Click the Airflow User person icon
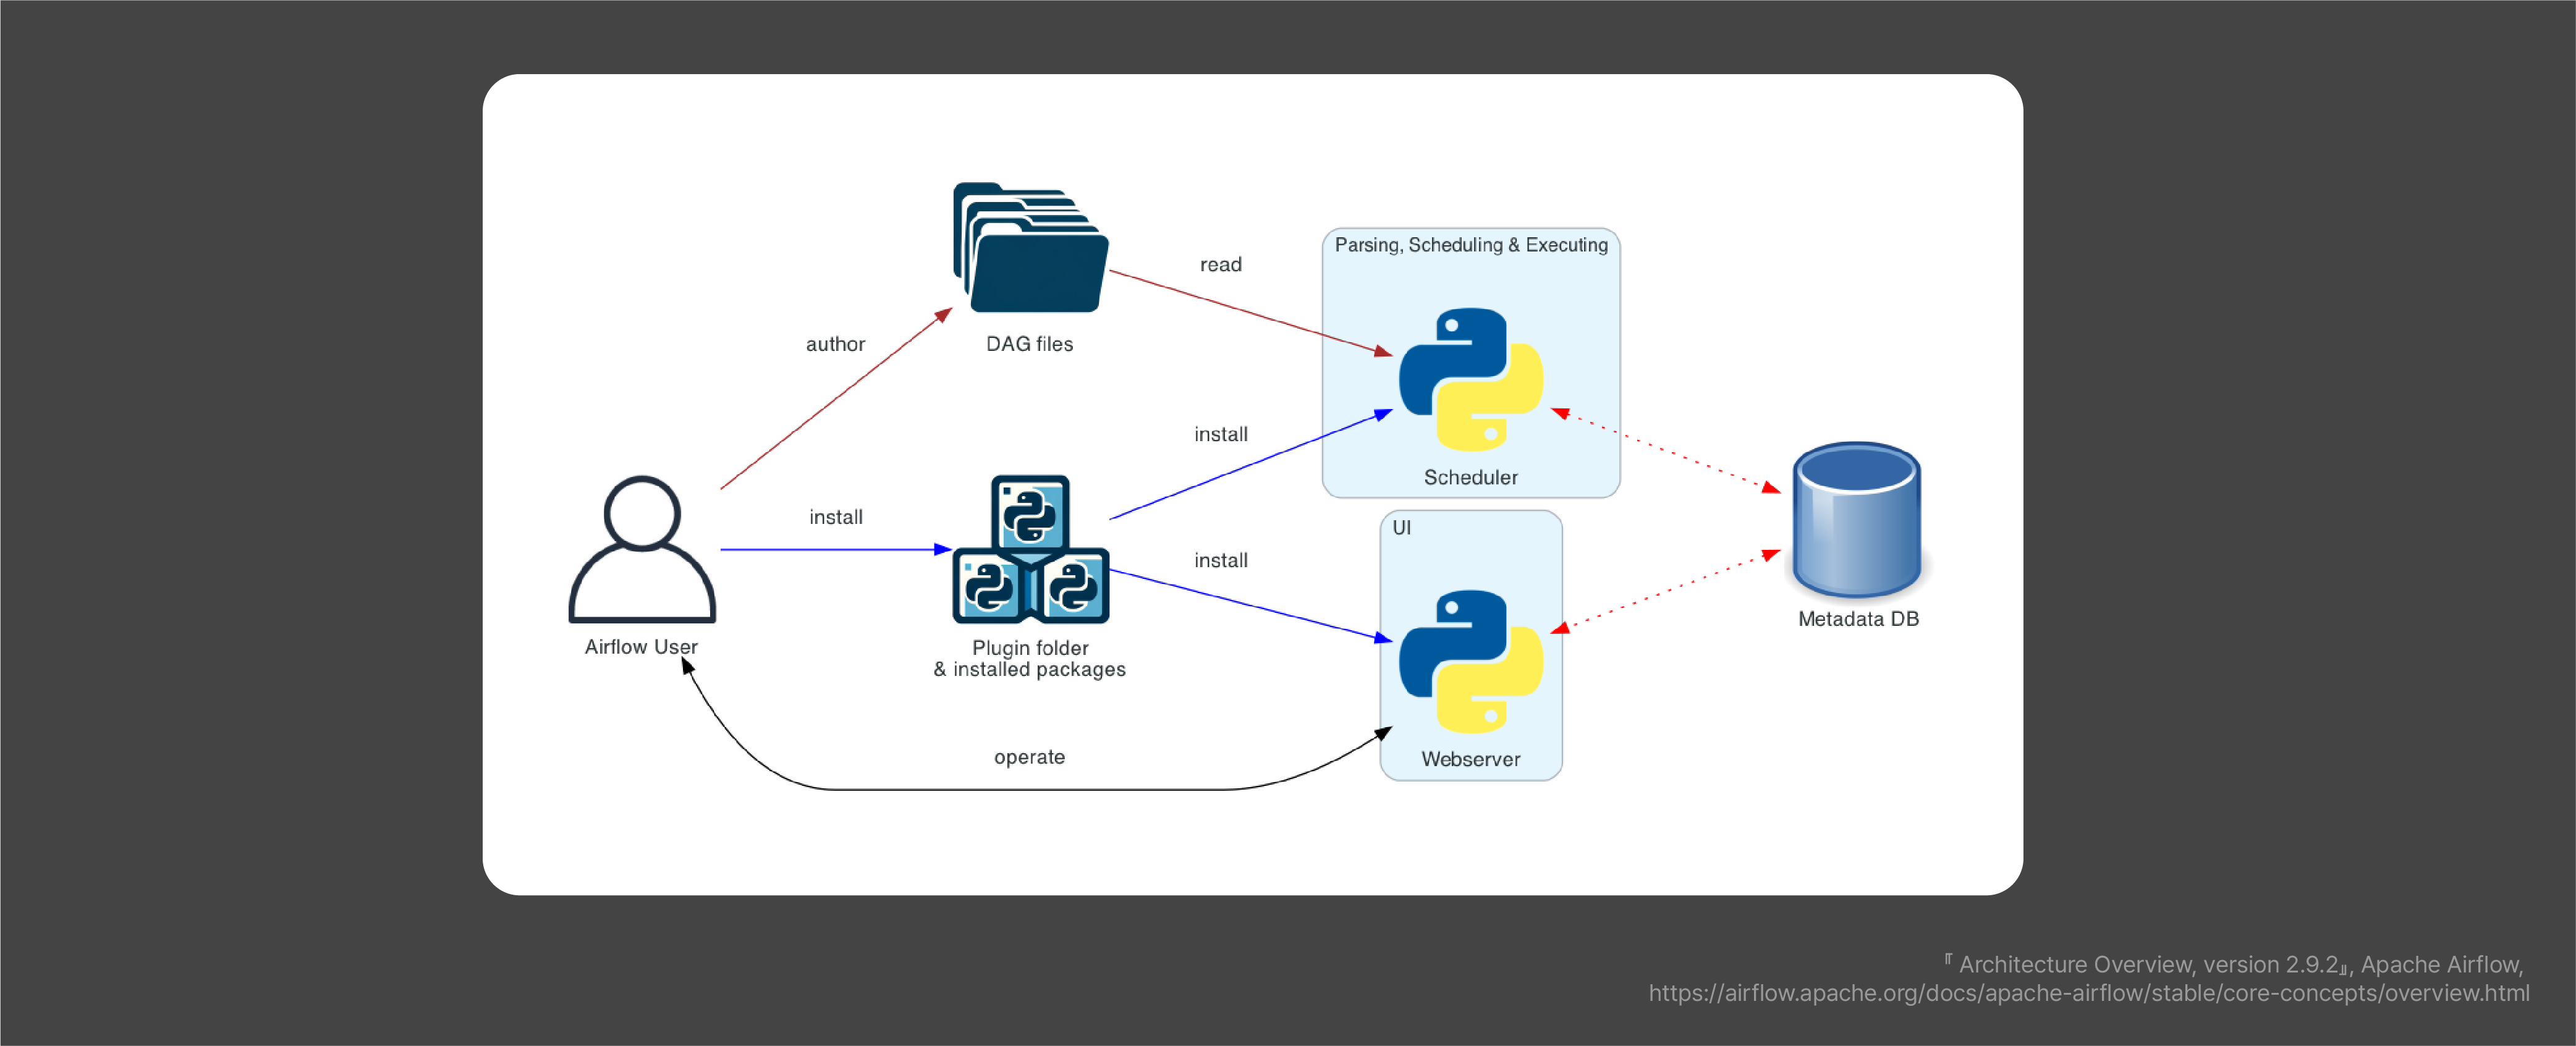Image resolution: width=2576 pixels, height=1046 pixels. (x=642, y=550)
